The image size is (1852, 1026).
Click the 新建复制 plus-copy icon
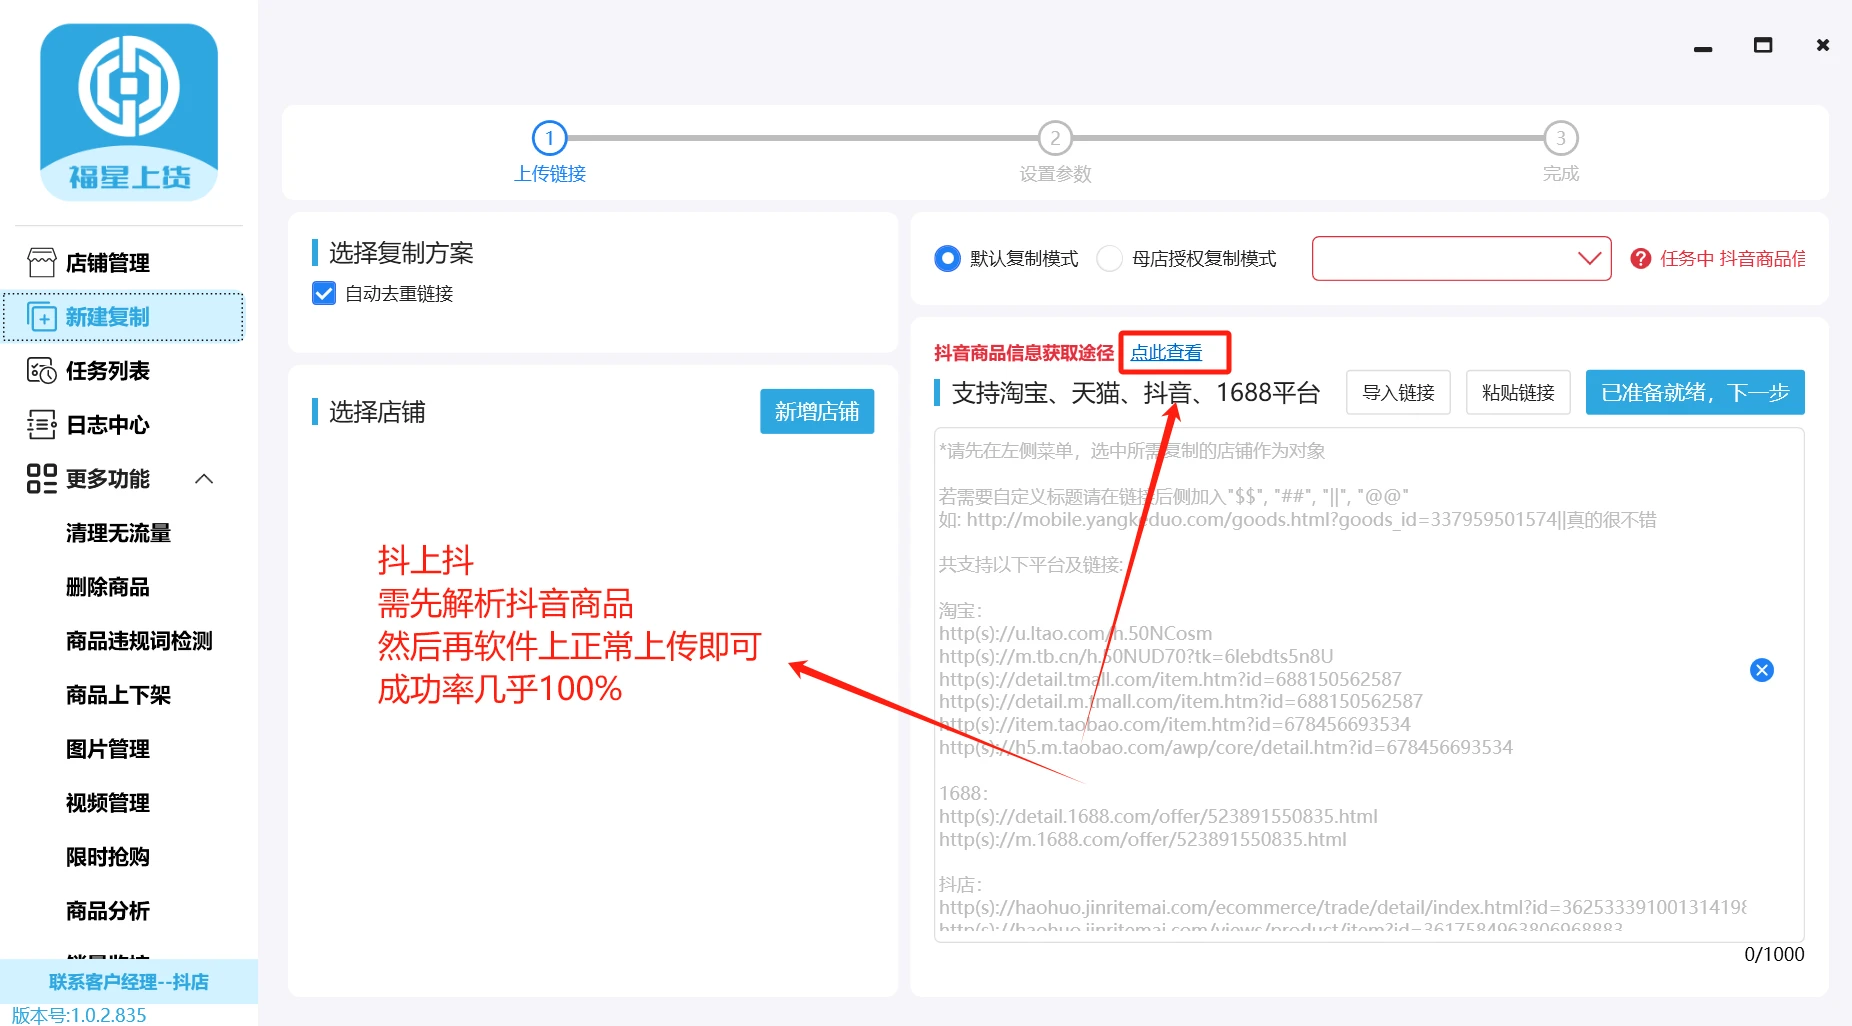pos(42,317)
